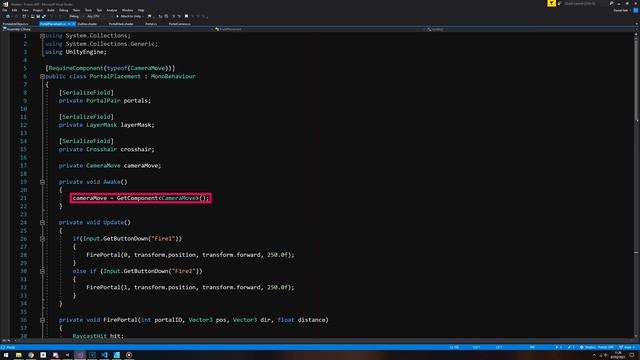Collapse the Fire2 else-if block
This screenshot has width=640, height=360.
coord(42,271)
